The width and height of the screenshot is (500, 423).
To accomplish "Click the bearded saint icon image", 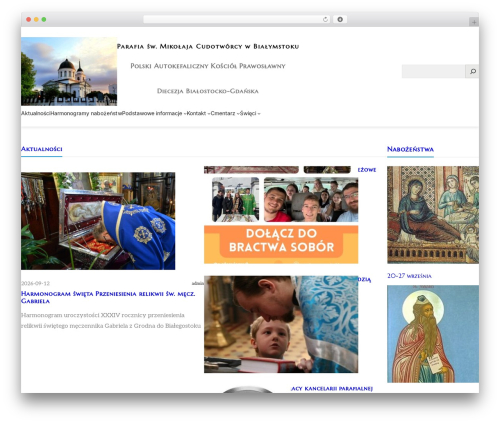I will (x=433, y=334).
